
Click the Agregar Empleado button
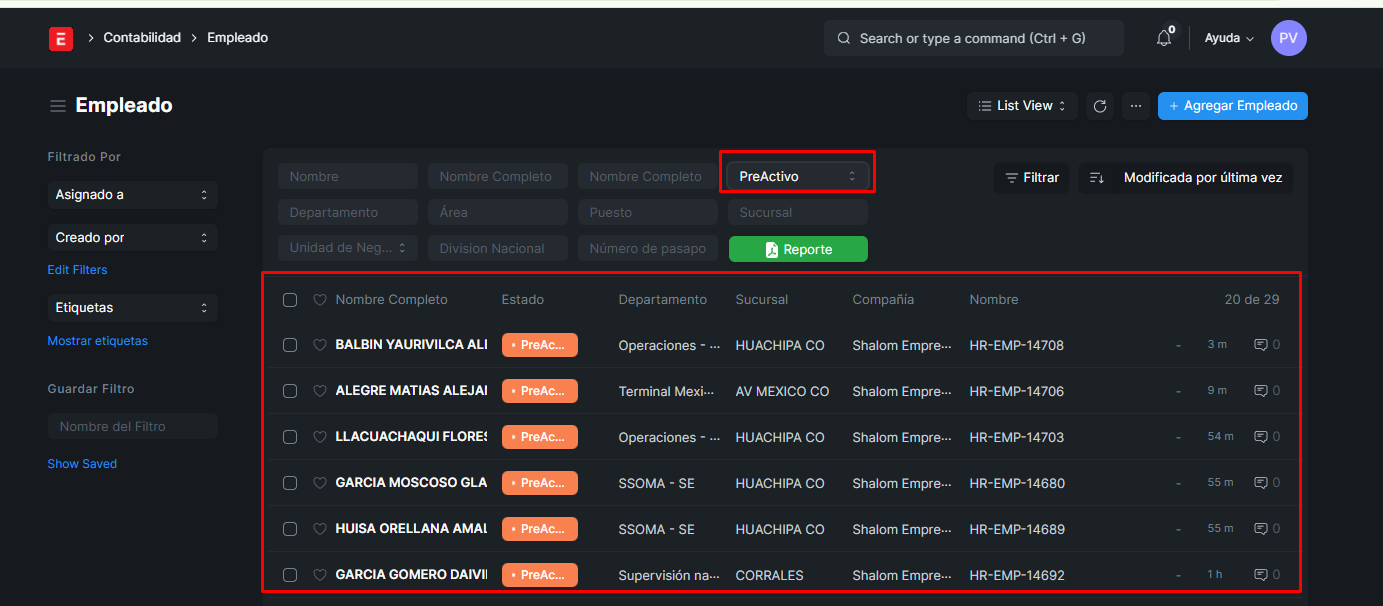pos(1232,106)
